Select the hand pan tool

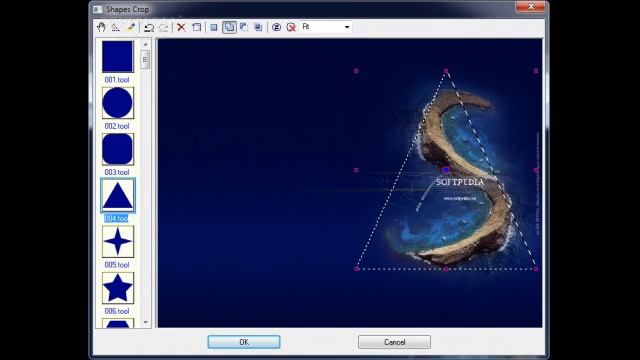[x=101, y=27]
